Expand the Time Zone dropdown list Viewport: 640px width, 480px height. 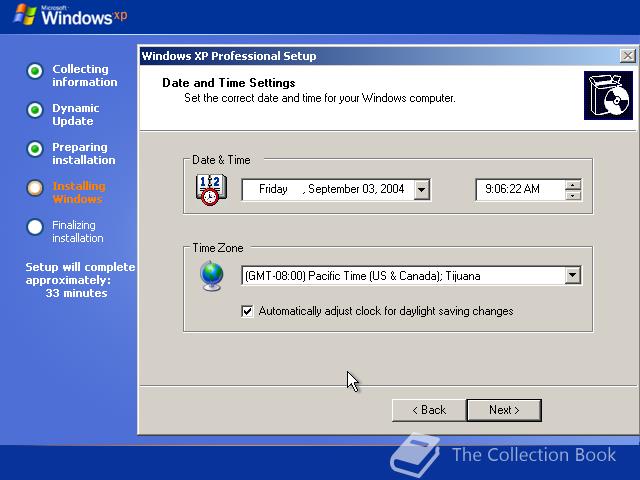tap(573, 276)
